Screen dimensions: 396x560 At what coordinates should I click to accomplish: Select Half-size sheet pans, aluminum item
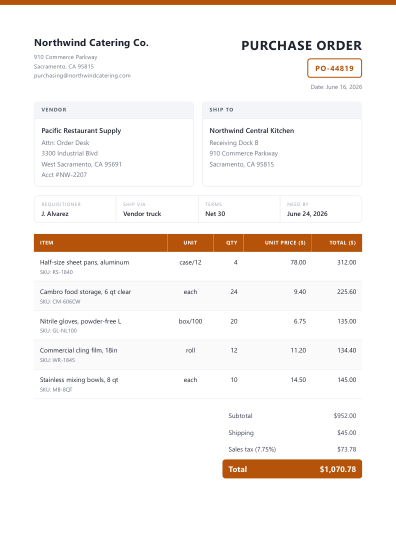84,262
